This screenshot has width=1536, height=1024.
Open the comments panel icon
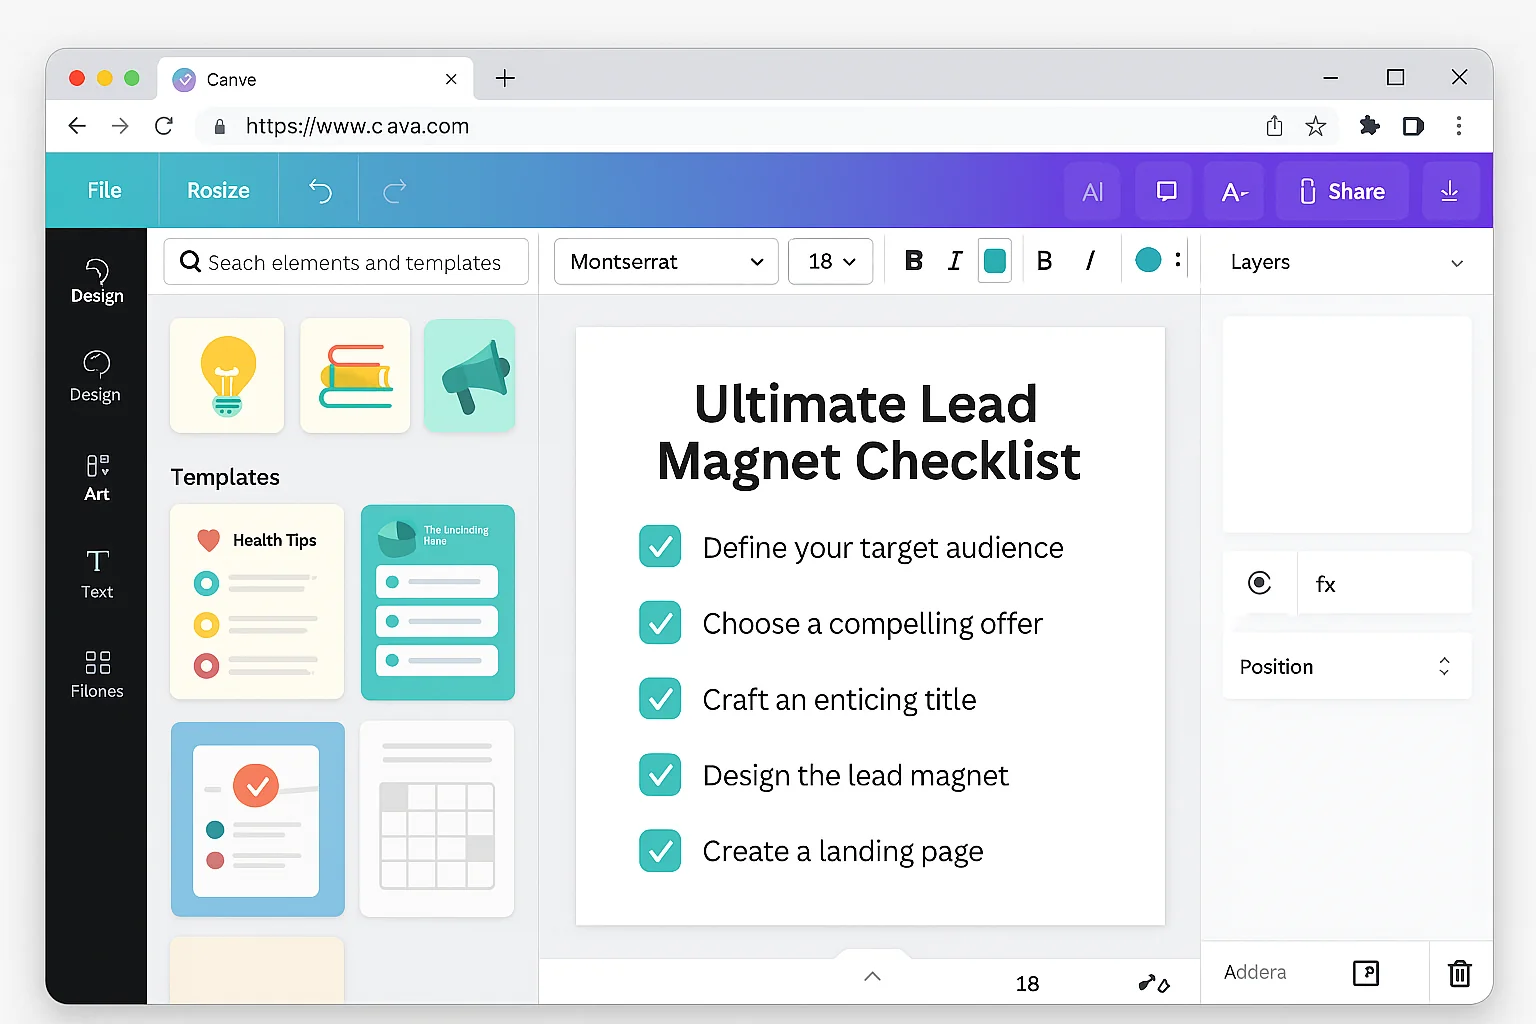click(1163, 191)
